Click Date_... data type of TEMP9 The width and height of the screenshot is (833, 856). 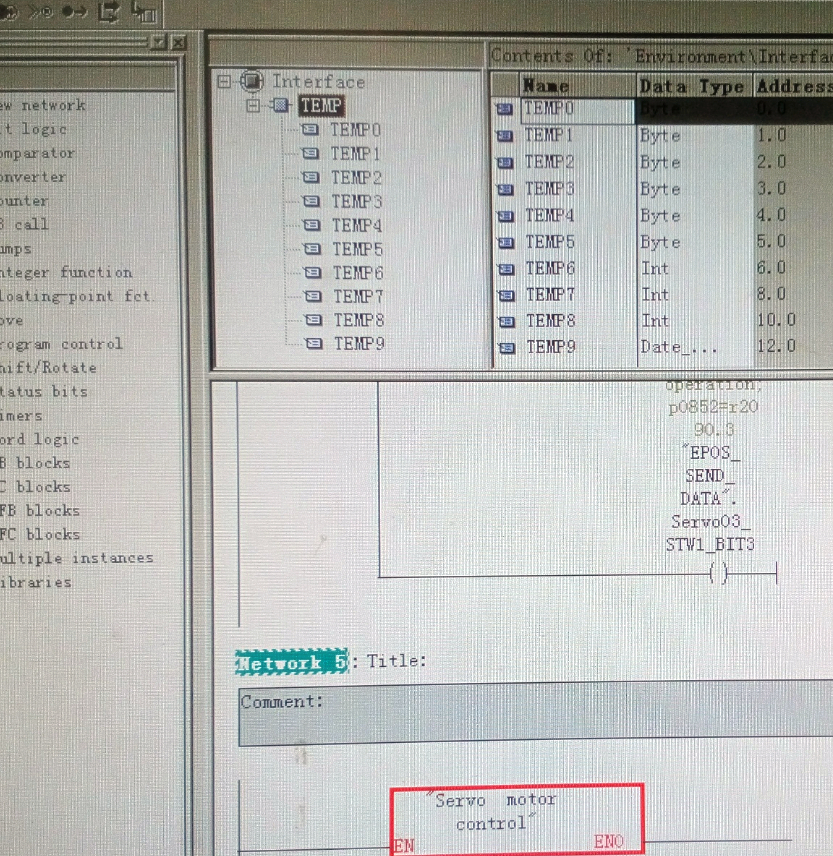(678, 347)
